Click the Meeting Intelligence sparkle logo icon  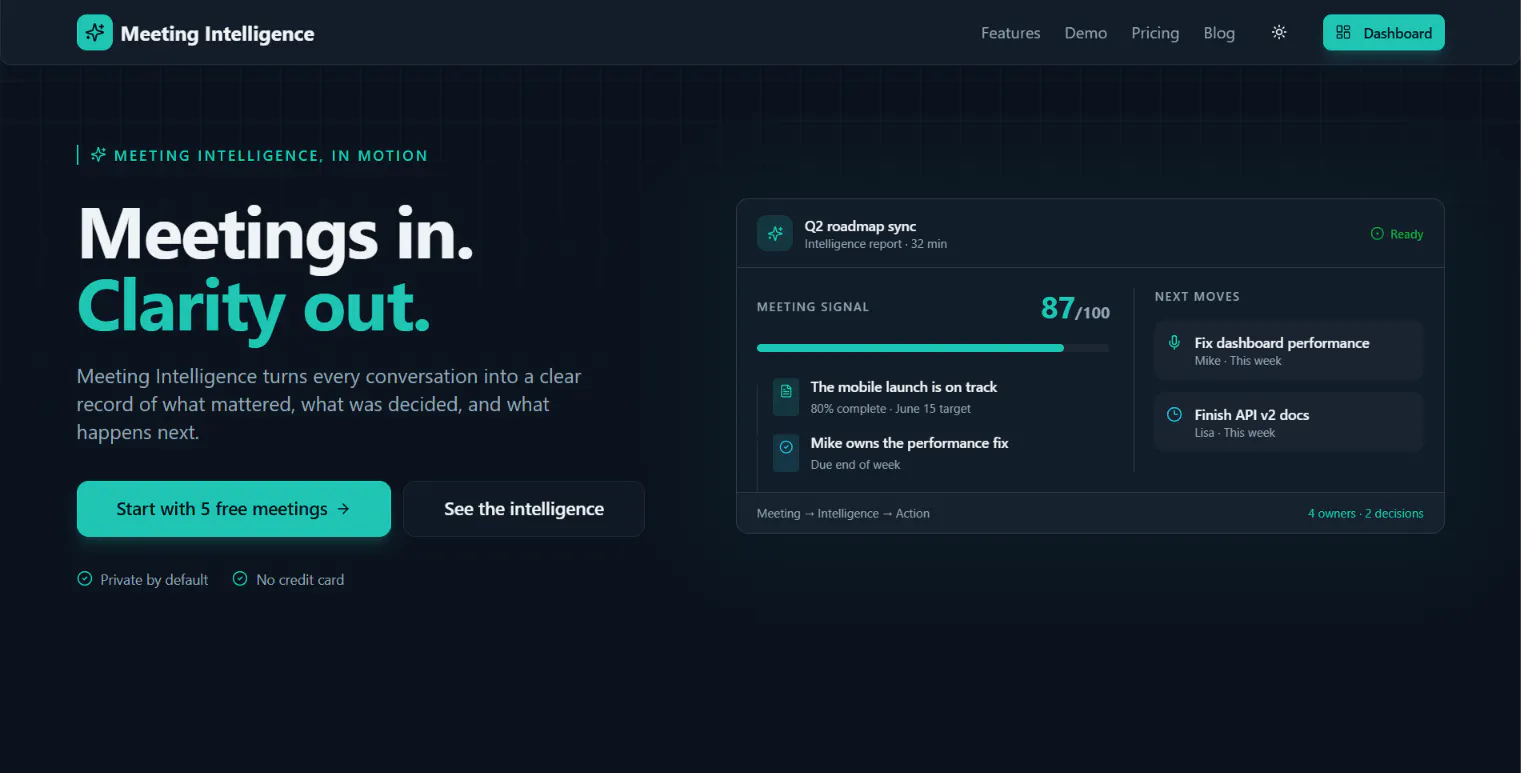95,33
